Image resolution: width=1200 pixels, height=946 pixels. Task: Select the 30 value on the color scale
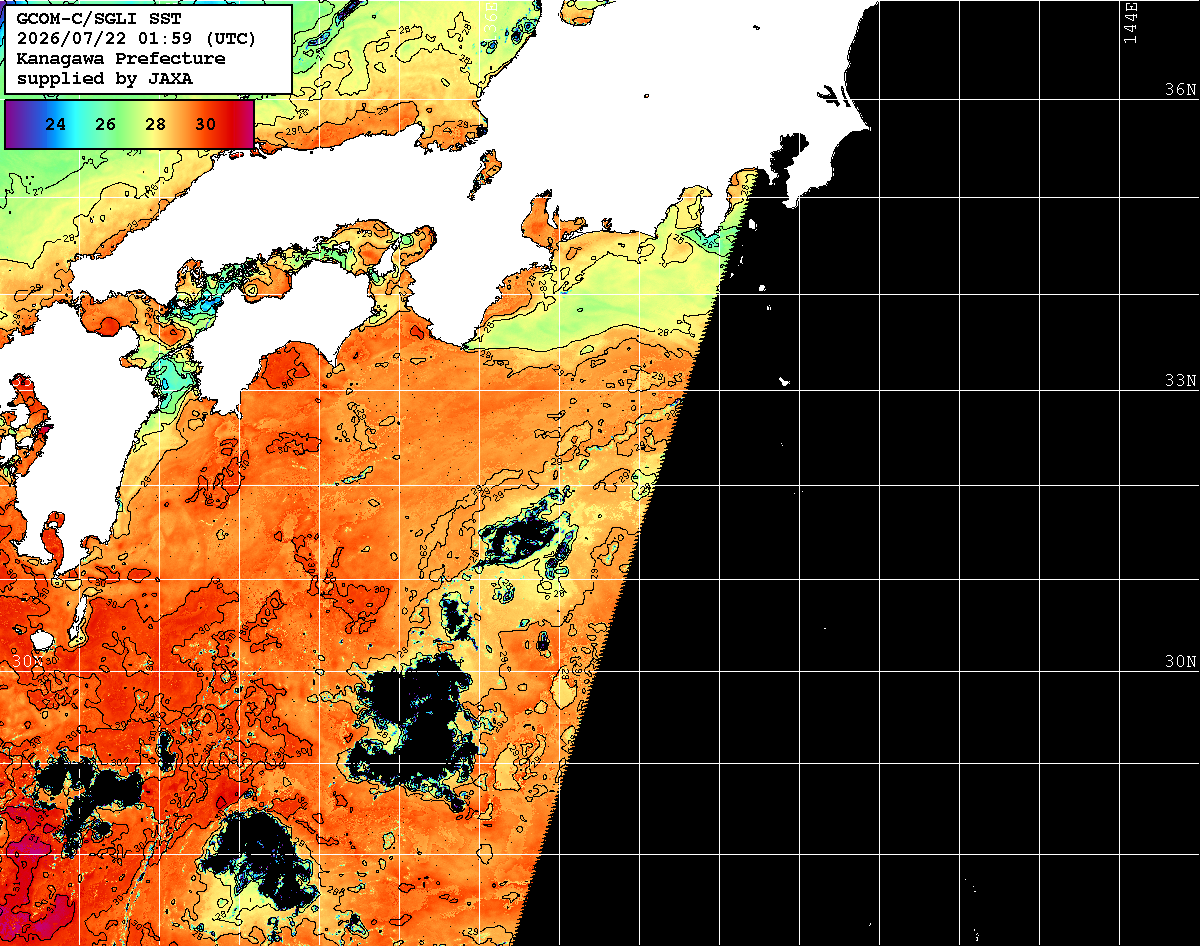click(205, 125)
